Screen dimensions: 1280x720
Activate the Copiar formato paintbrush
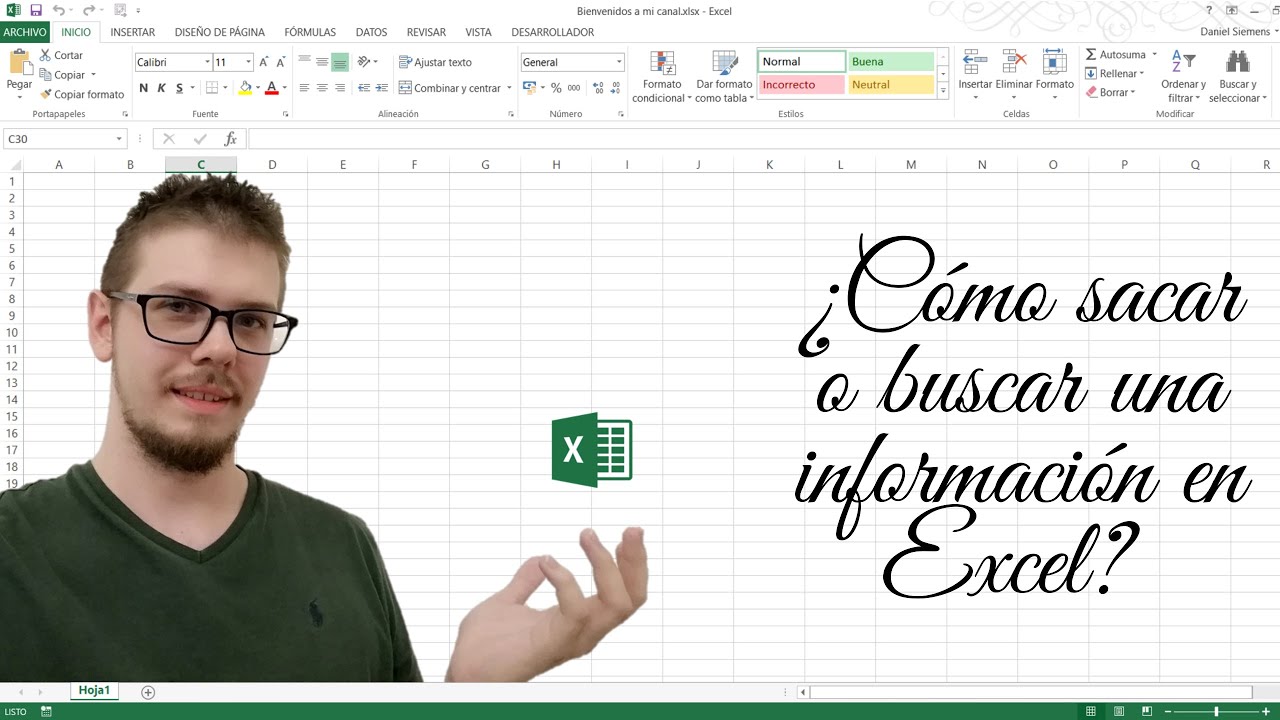click(82, 94)
